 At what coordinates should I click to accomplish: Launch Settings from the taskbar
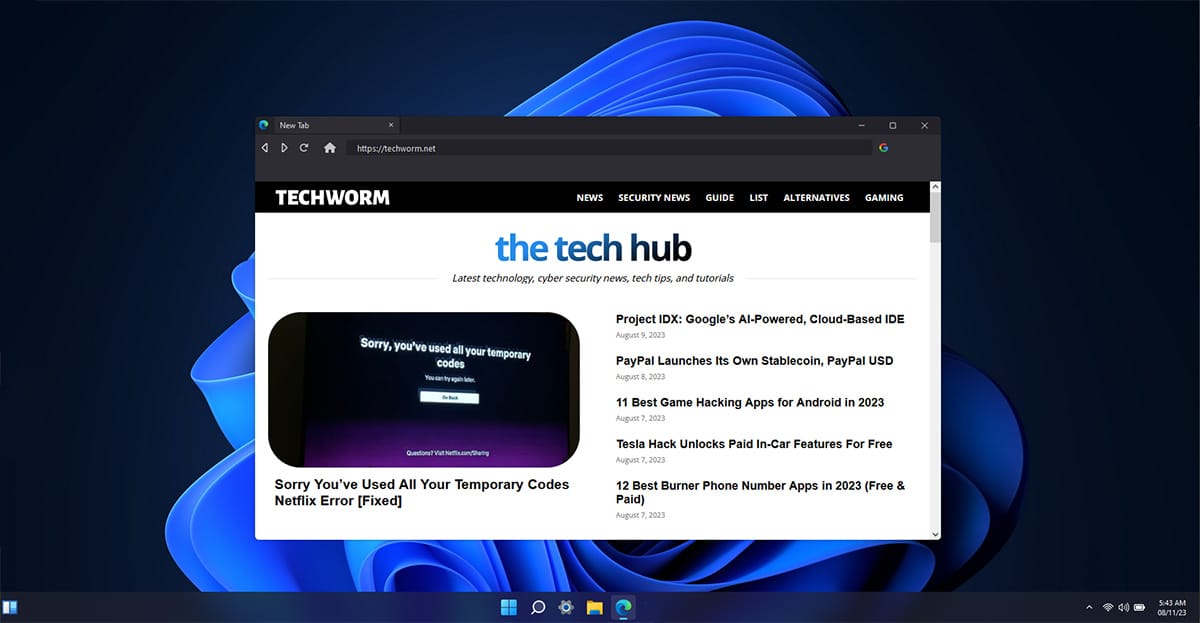click(566, 607)
